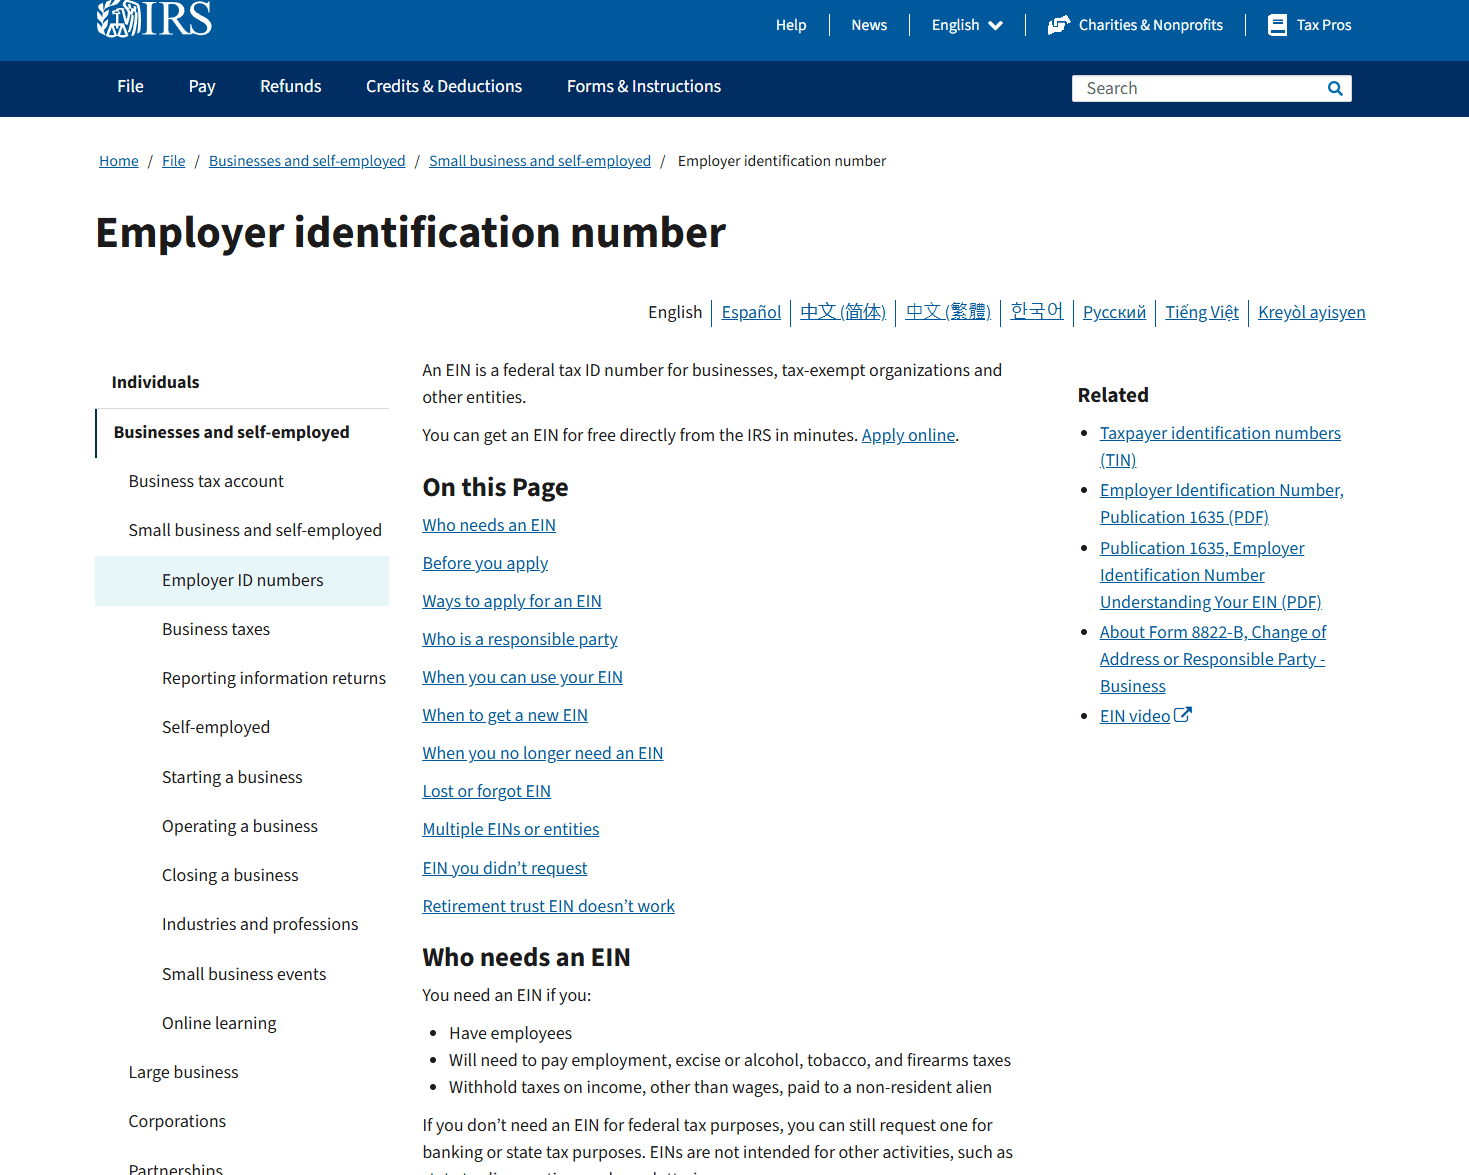Click the Tax Pros document icon
Viewport: 1469px width, 1175px height.
point(1277,25)
